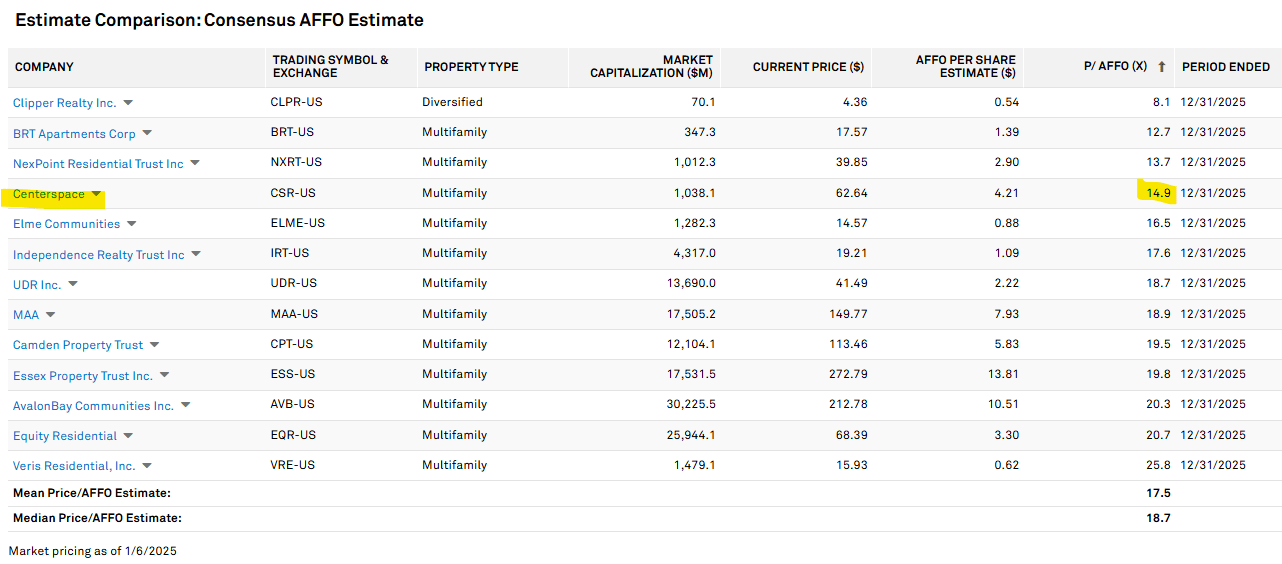Expand the UDR Inc. dropdown arrow
1282x564 pixels.
73,285
